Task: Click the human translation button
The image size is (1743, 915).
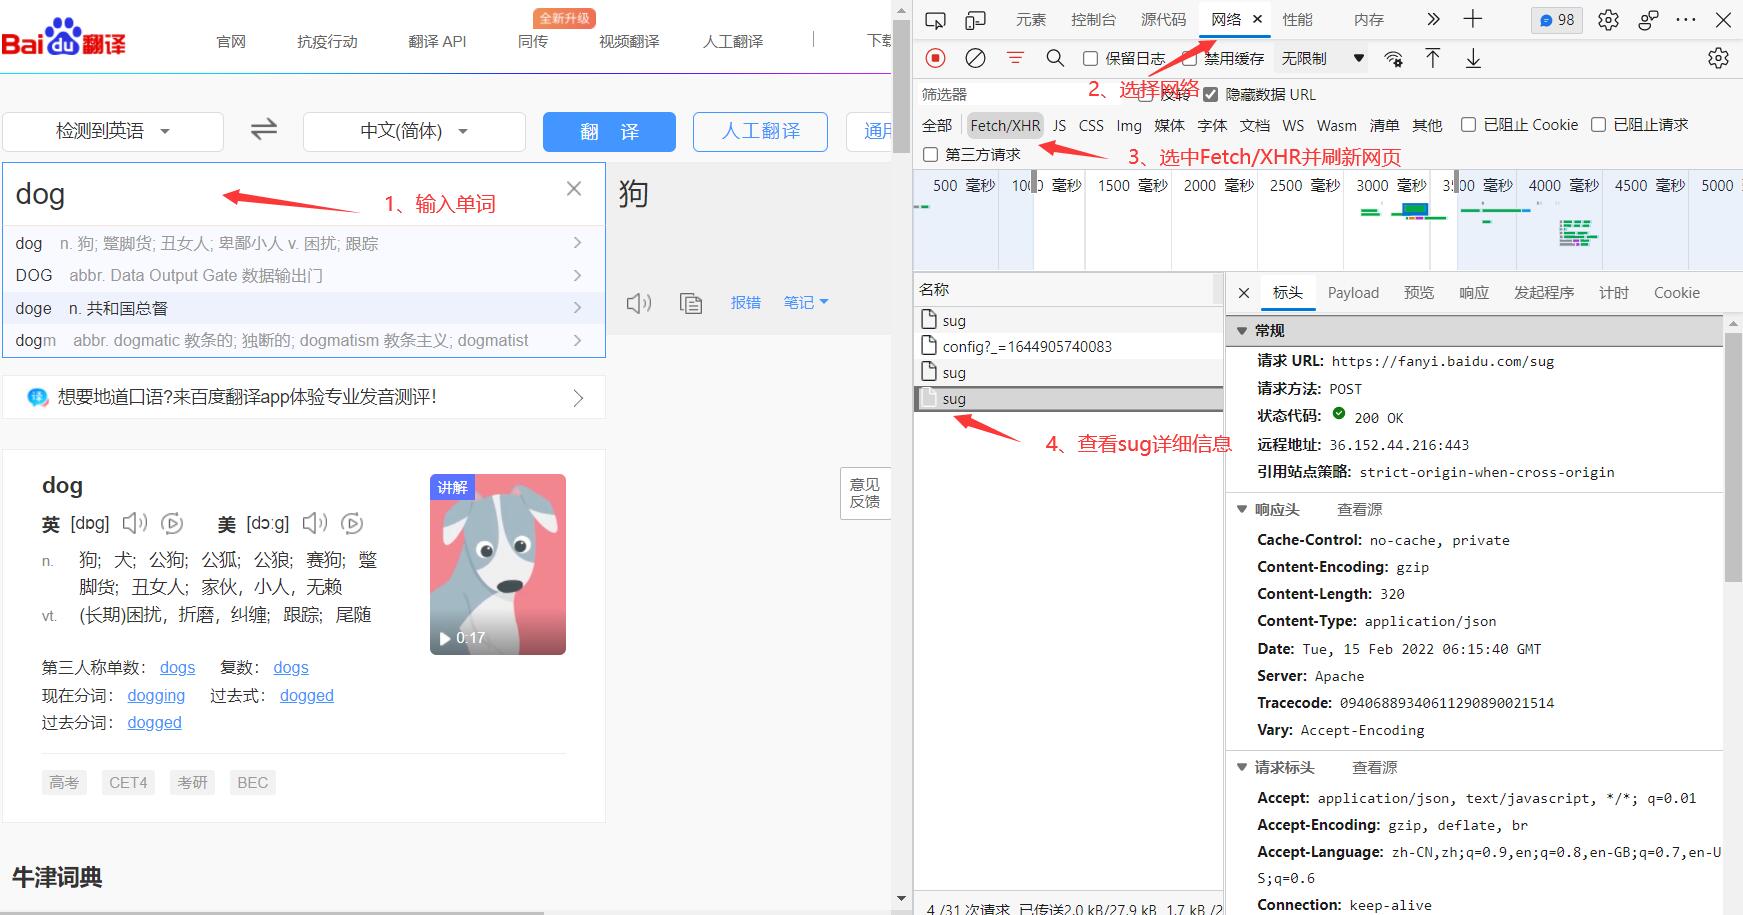Action: [x=760, y=132]
